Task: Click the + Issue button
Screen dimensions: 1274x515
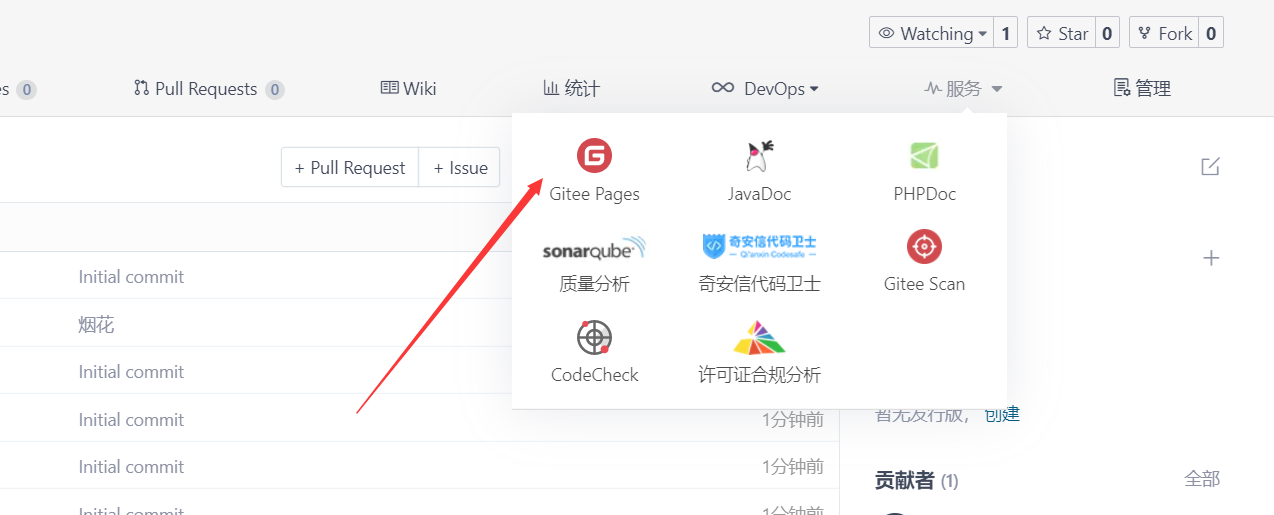Action: point(460,167)
